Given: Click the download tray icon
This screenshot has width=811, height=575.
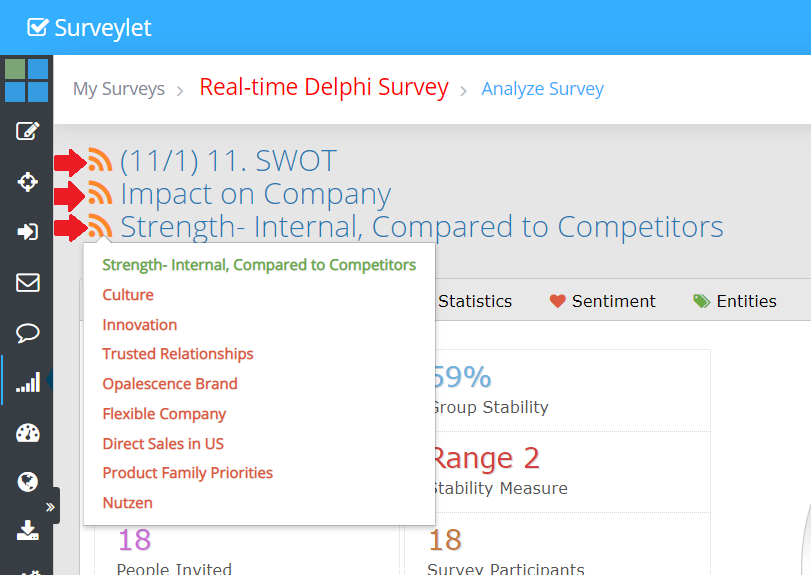Looking at the screenshot, I should click(x=27, y=530).
